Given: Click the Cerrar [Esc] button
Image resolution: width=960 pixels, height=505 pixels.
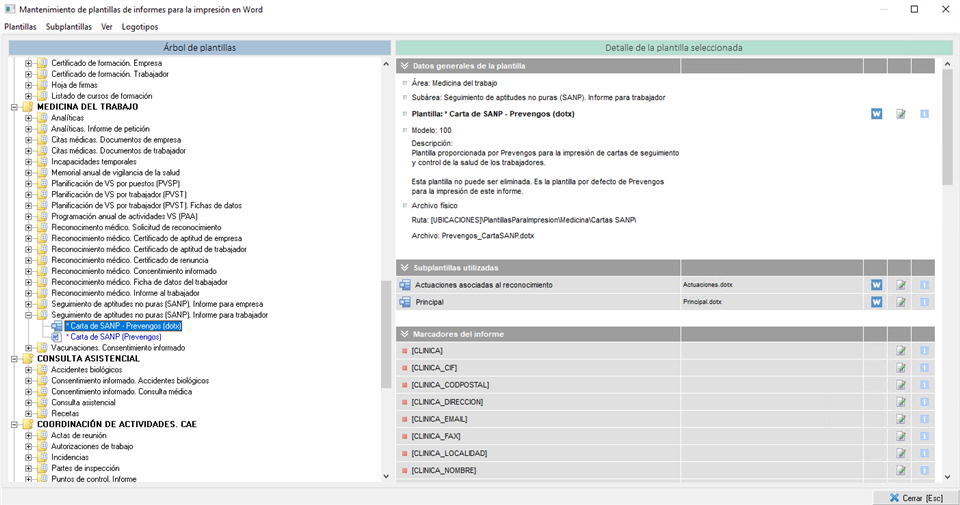Looking at the screenshot, I should (915, 498).
